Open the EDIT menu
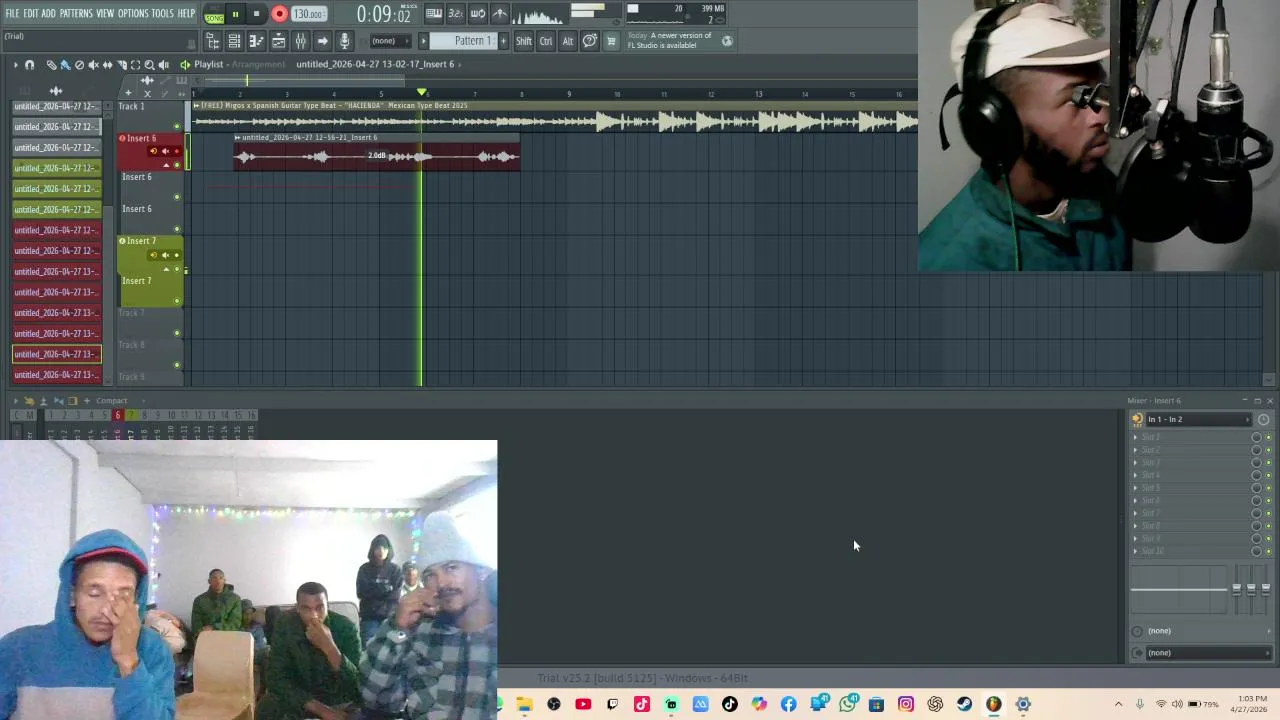1280x720 pixels. (31, 14)
